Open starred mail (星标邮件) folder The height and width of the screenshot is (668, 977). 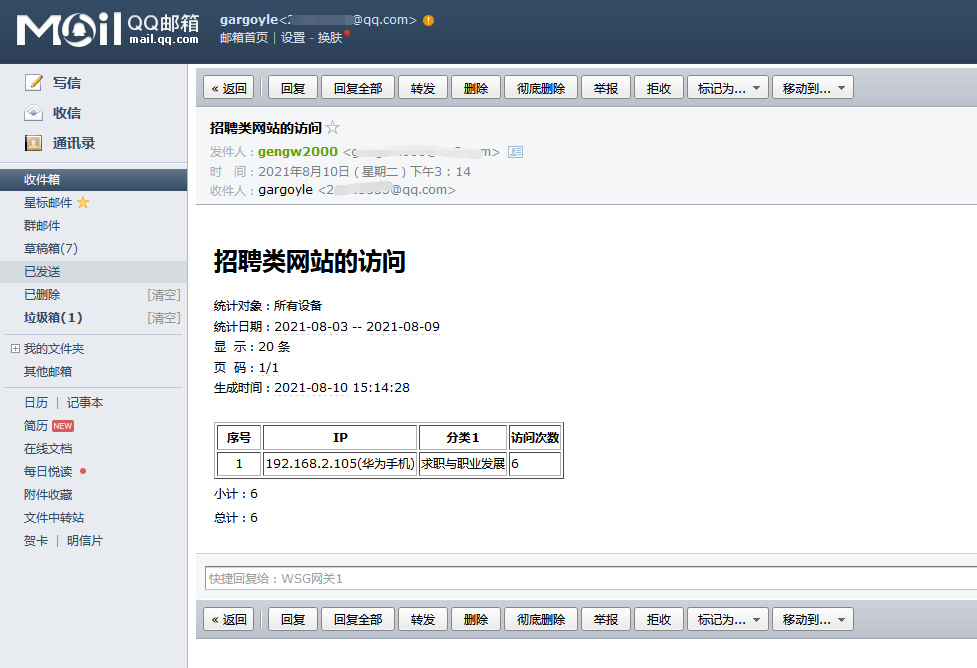click(49, 202)
